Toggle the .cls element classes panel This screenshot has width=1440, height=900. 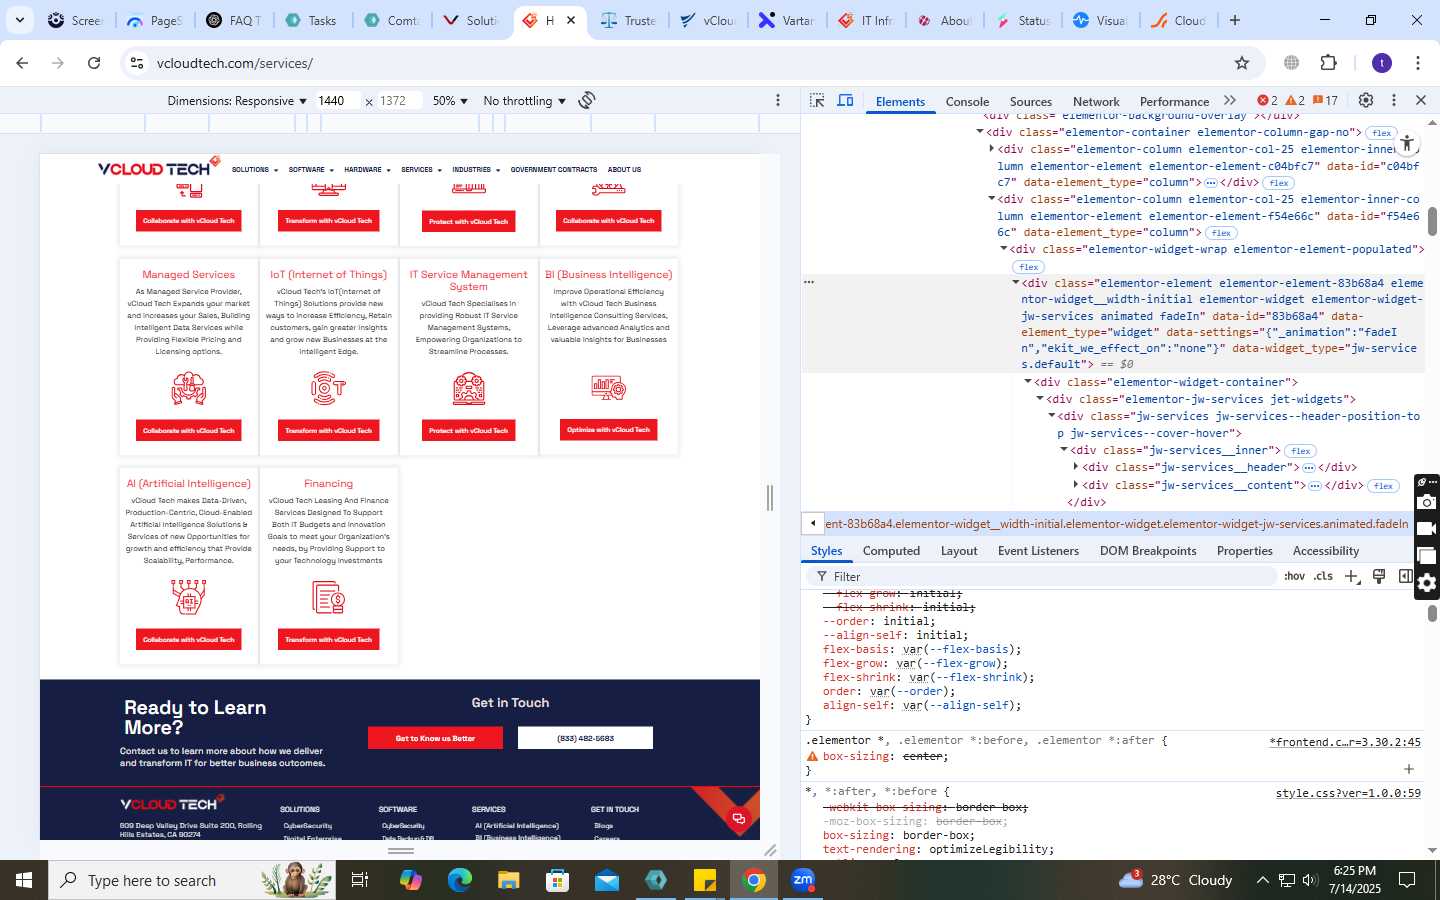click(x=1324, y=577)
